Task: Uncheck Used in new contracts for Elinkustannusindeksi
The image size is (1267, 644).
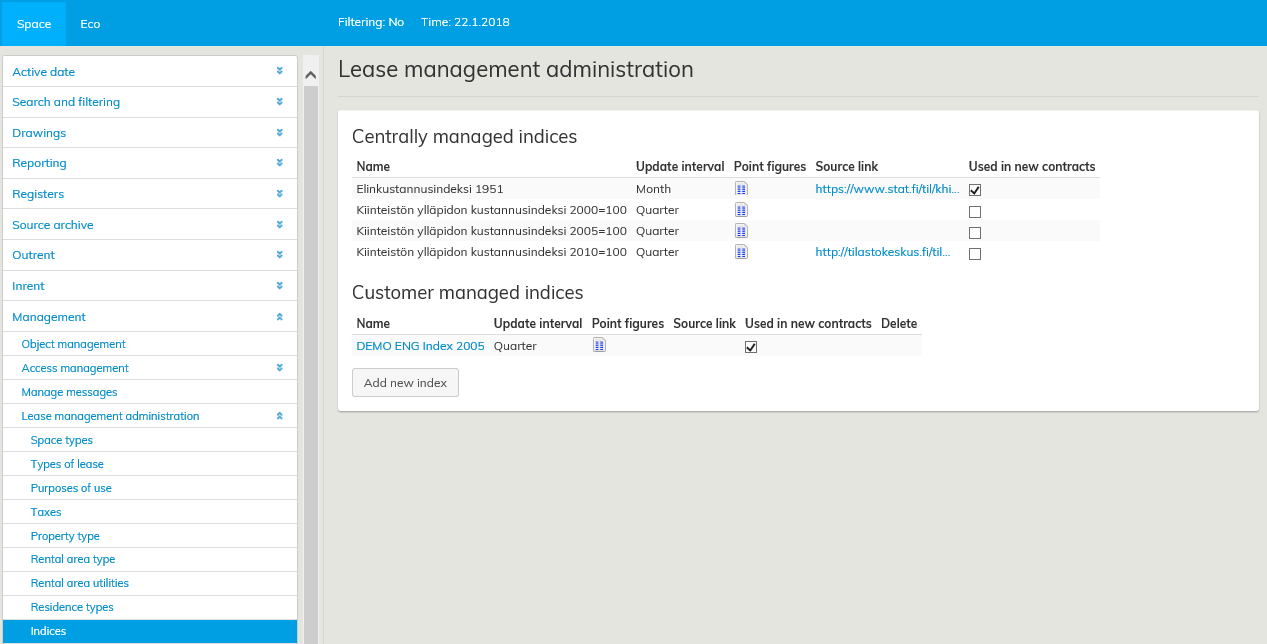Action: [975, 190]
